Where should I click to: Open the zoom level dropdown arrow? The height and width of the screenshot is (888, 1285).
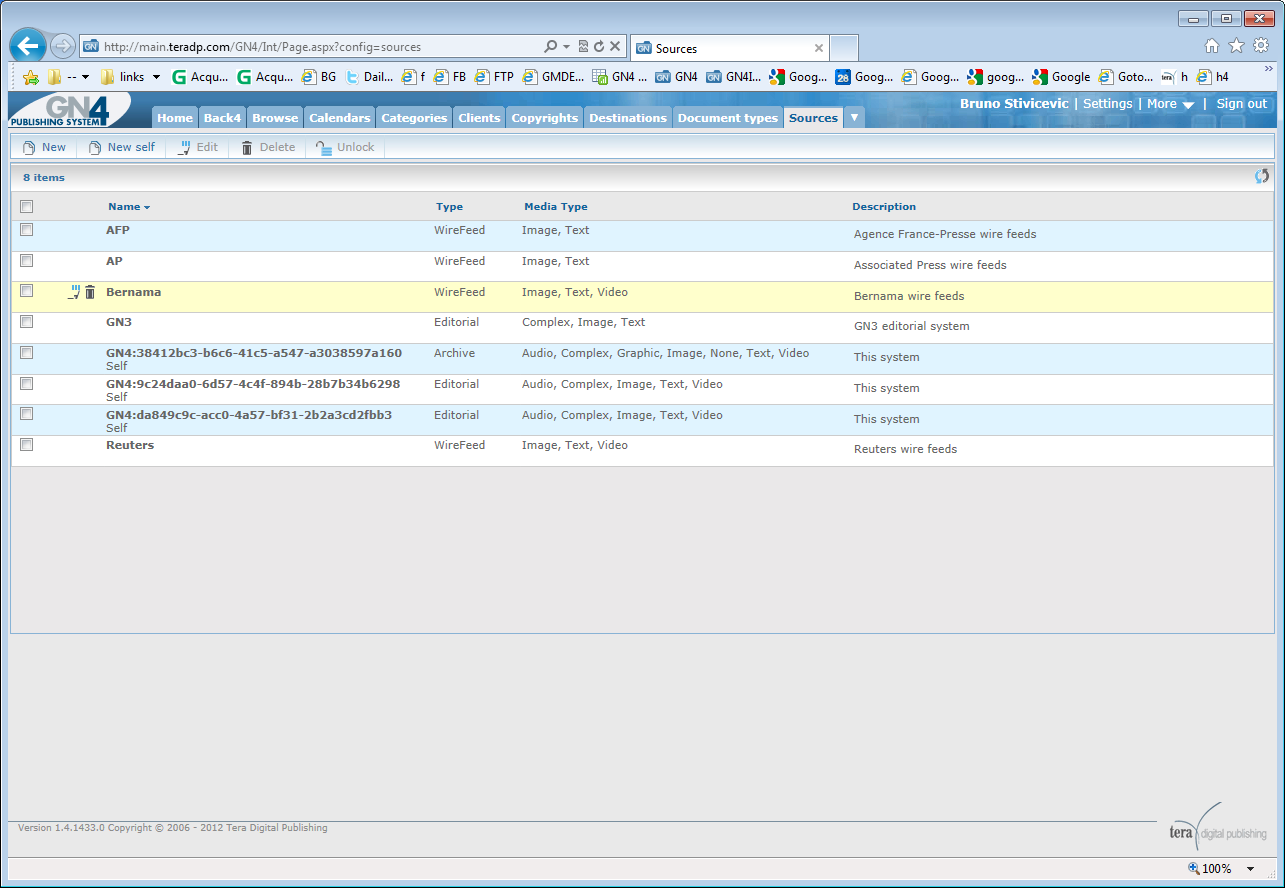click(1250, 869)
